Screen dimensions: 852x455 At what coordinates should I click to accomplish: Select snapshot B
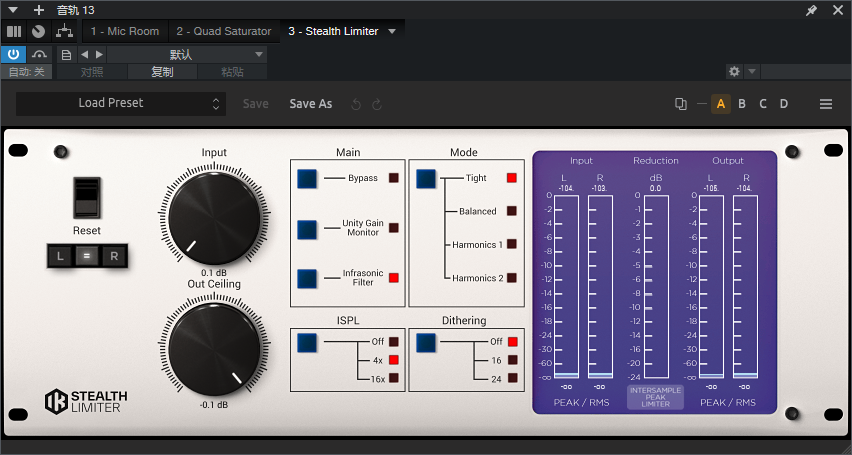point(742,104)
